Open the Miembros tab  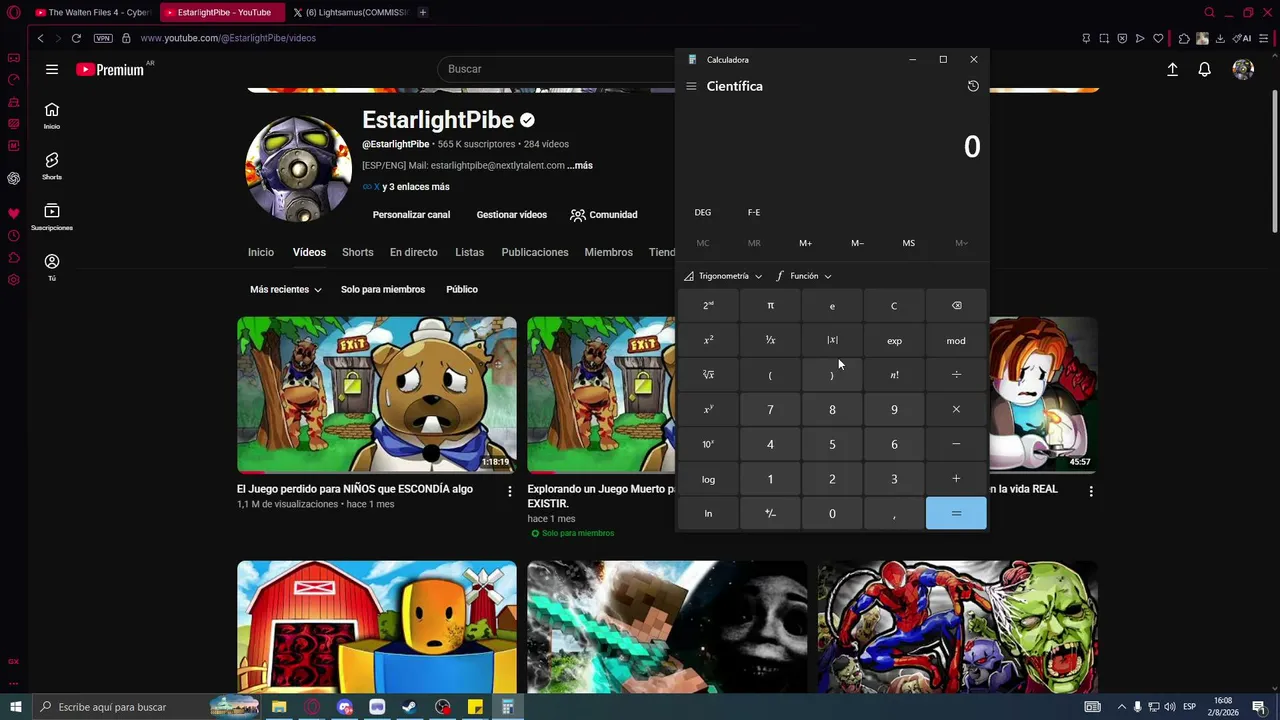click(x=609, y=252)
